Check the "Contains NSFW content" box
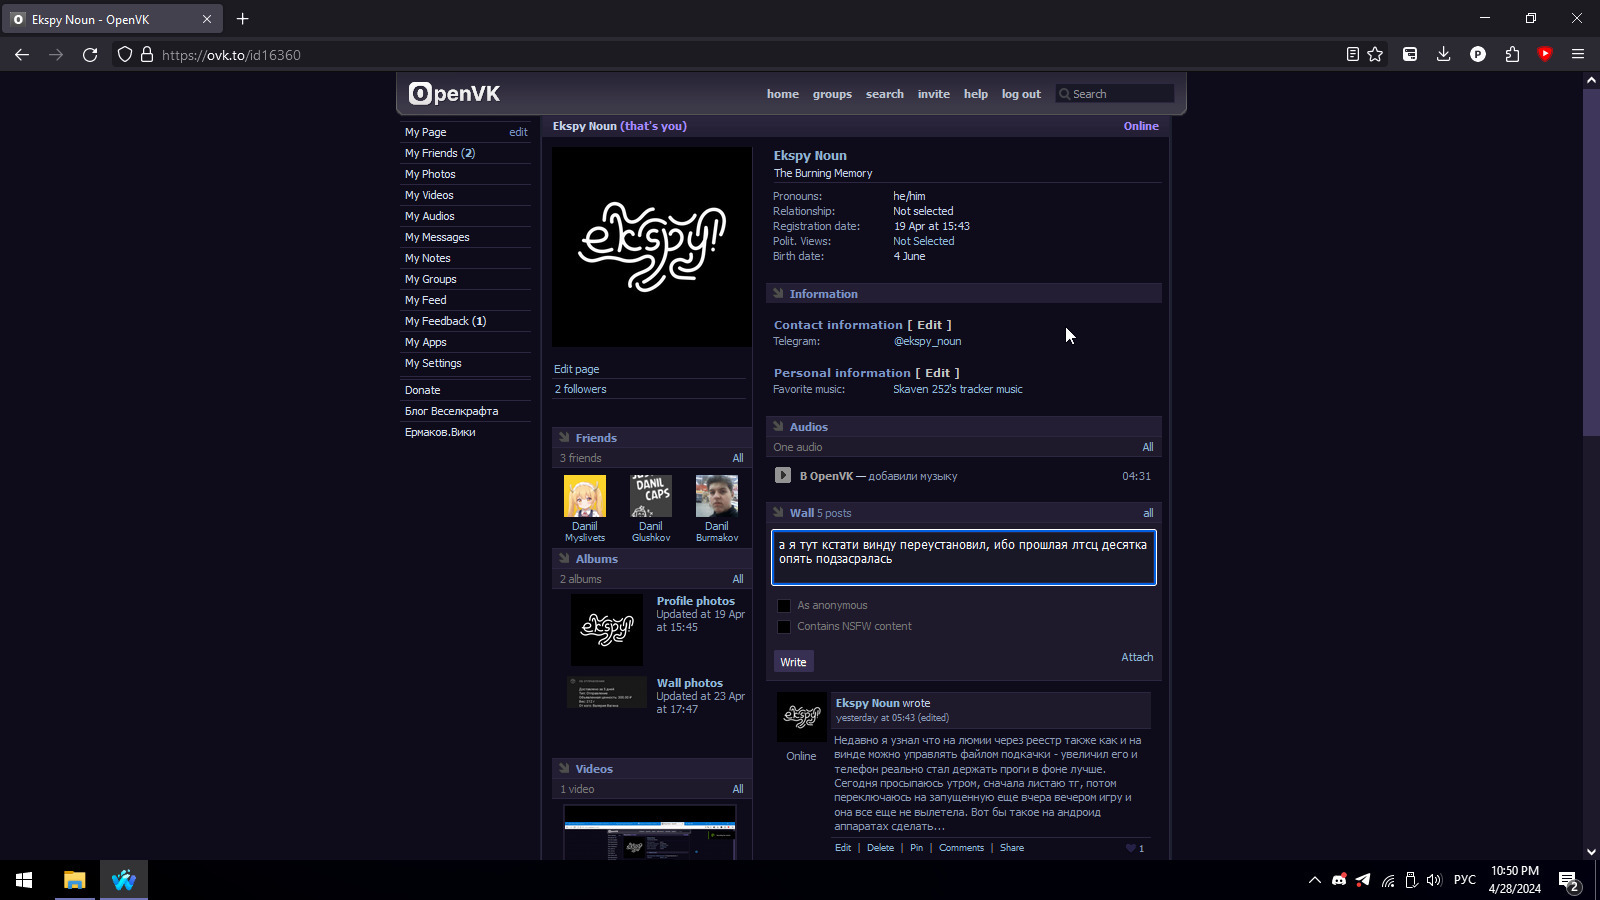The width and height of the screenshot is (1600, 900). (784, 627)
